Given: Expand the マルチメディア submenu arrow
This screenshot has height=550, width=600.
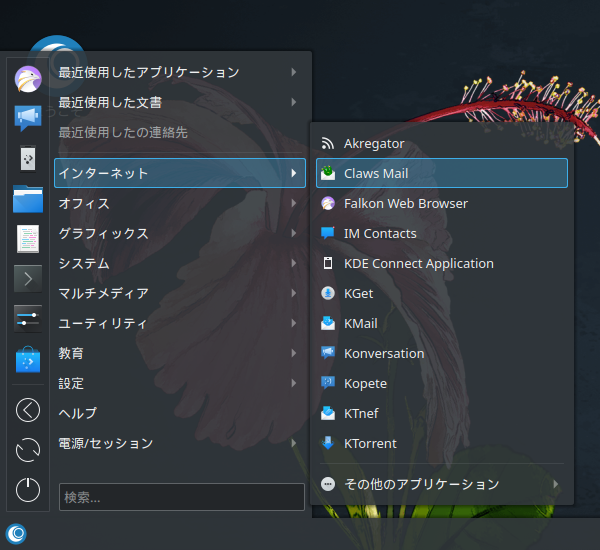Looking at the screenshot, I should pyautogui.click(x=294, y=293).
